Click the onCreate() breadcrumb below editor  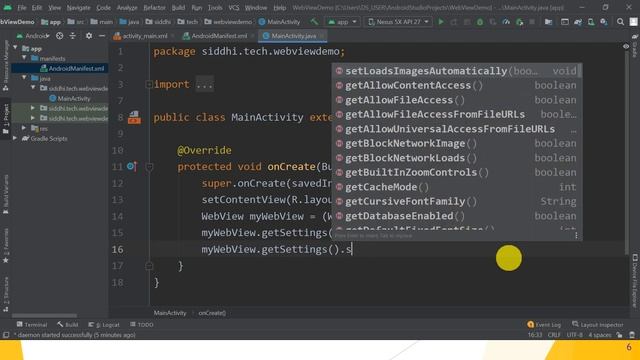coord(212,313)
